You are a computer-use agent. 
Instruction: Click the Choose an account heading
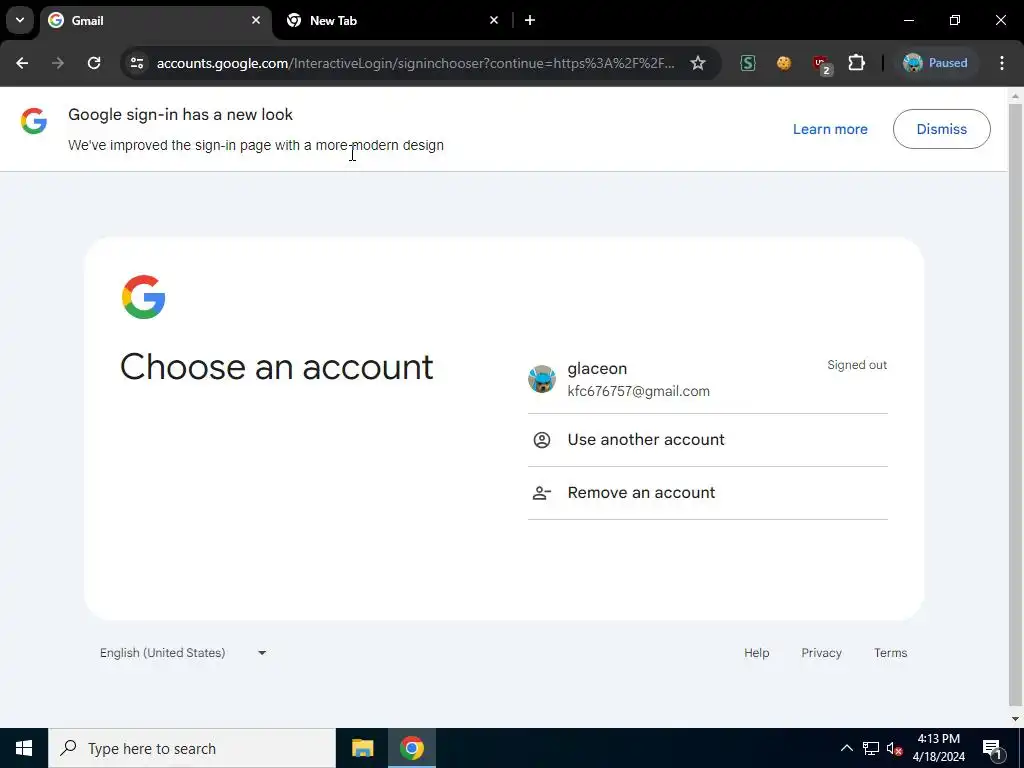point(276,366)
